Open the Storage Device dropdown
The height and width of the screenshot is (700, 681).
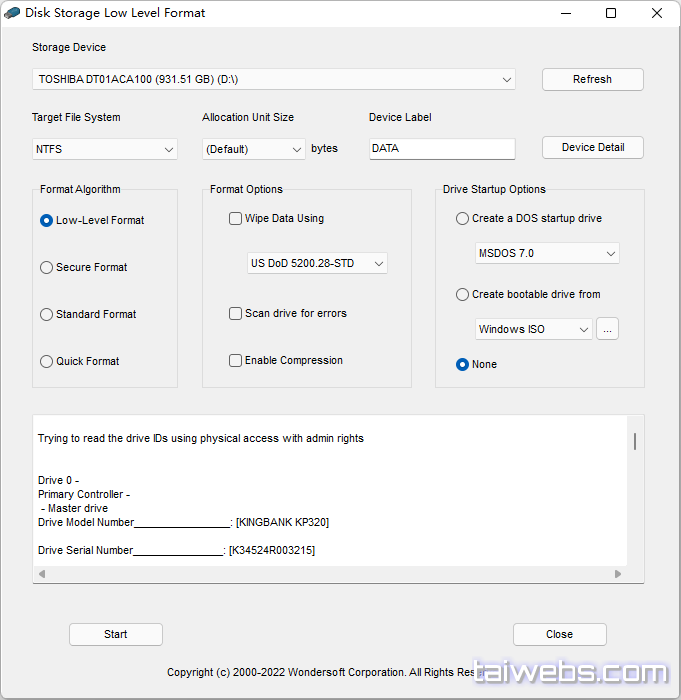click(x=273, y=79)
